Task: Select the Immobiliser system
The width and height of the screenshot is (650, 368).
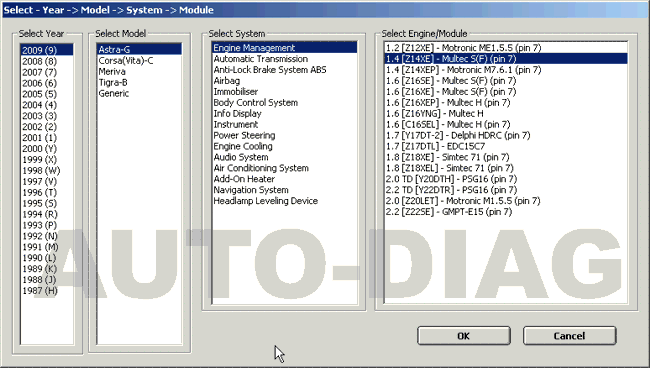Action: [x=284, y=91]
